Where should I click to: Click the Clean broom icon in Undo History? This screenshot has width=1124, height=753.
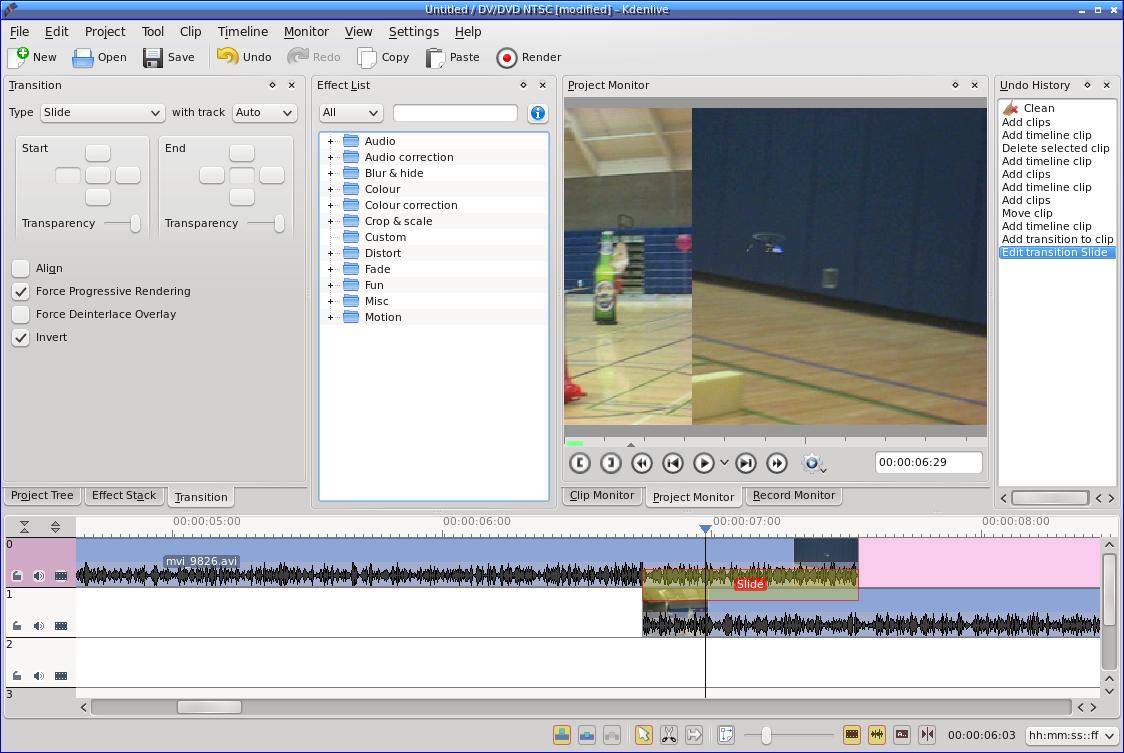[1011, 108]
